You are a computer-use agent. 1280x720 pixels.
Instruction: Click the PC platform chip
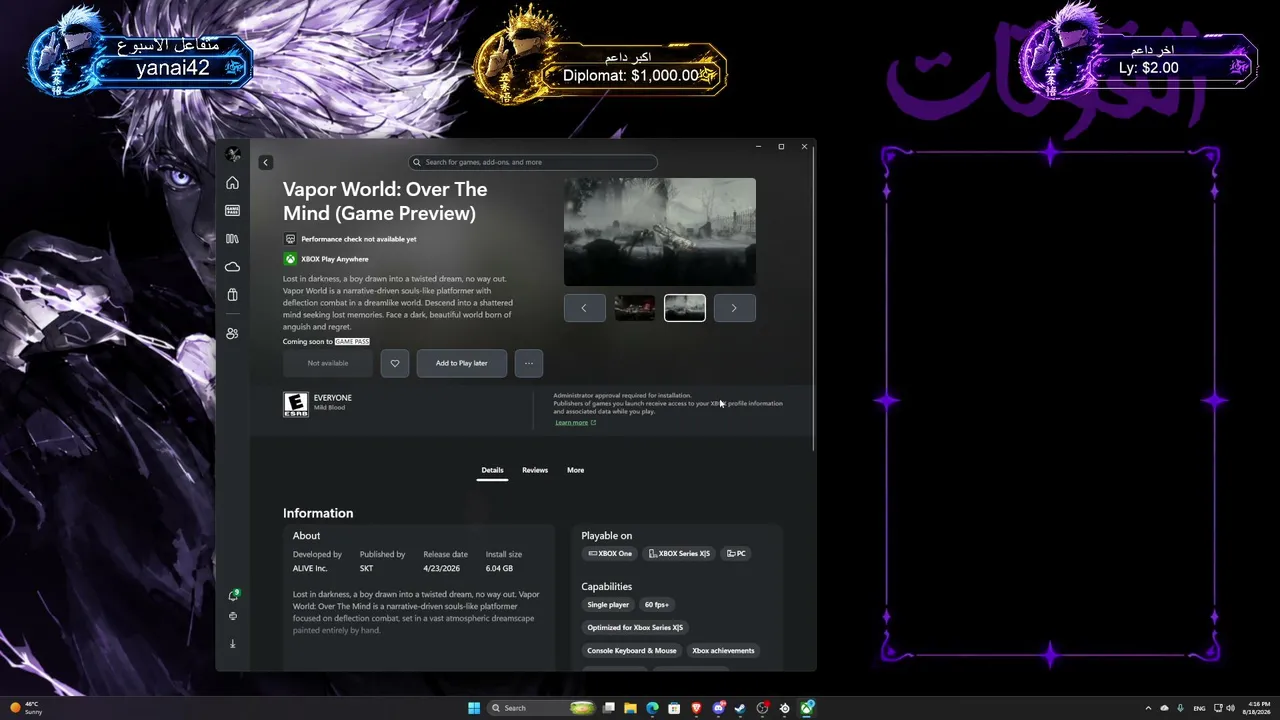tap(736, 554)
